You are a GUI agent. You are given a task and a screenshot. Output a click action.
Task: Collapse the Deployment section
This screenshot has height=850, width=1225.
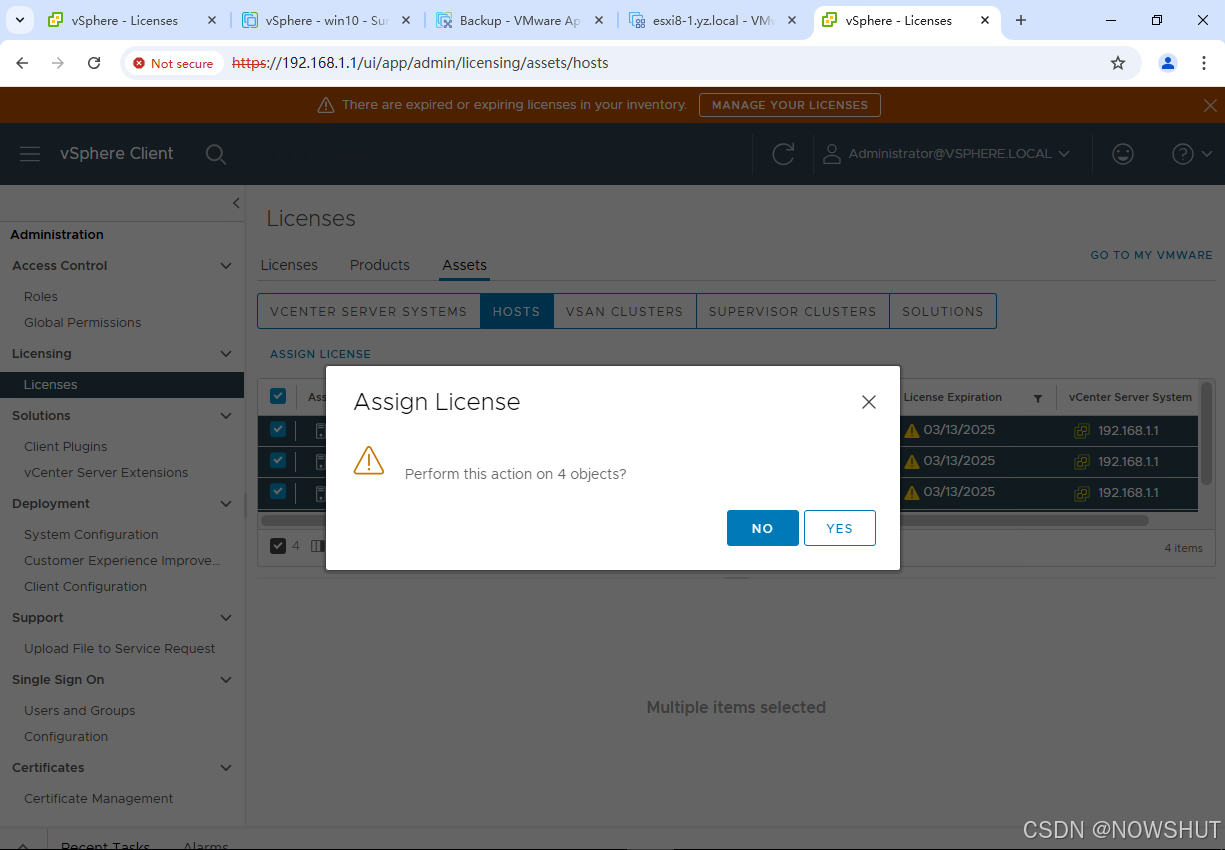pyautogui.click(x=226, y=504)
